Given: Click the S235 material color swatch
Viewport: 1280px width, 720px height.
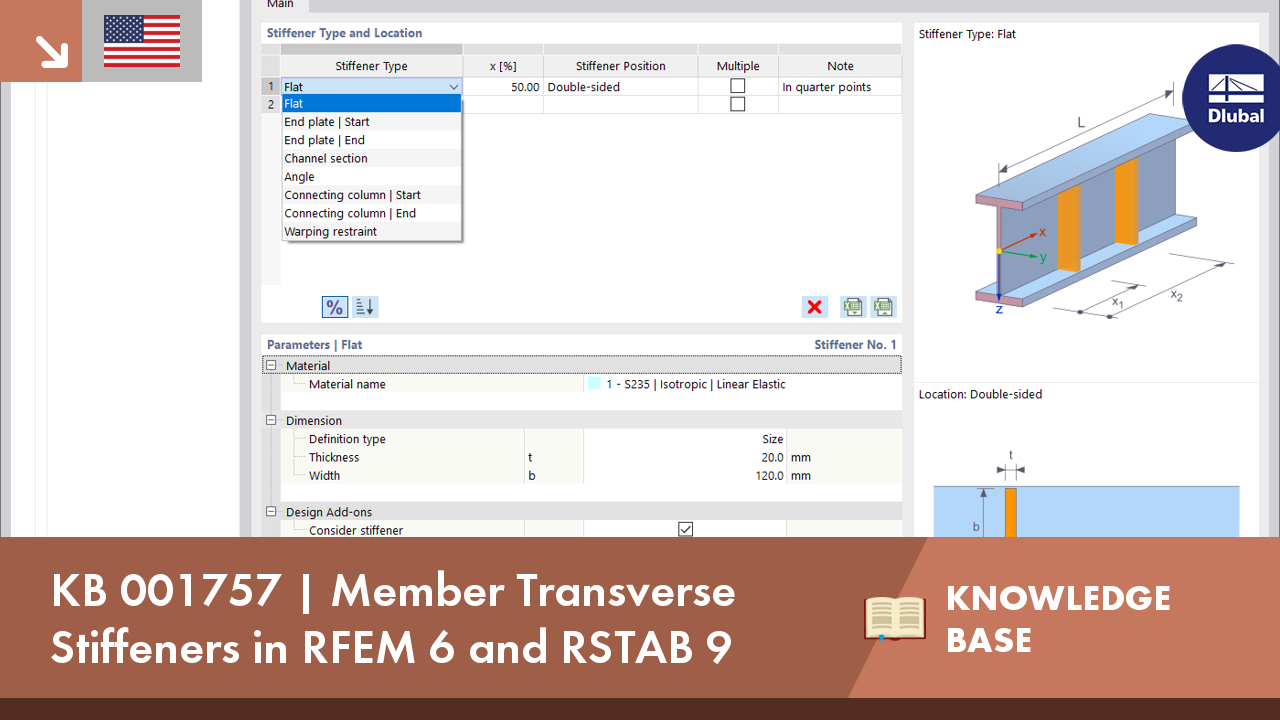Looking at the screenshot, I should click(595, 384).
